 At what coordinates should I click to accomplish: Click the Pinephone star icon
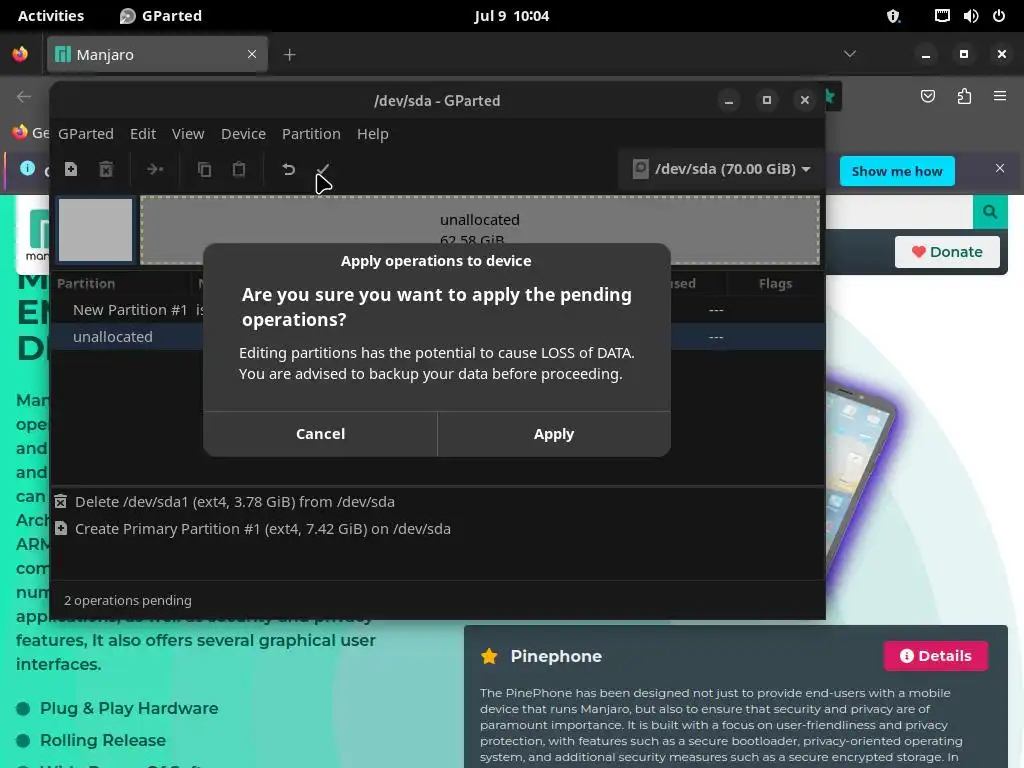[489, 656]
